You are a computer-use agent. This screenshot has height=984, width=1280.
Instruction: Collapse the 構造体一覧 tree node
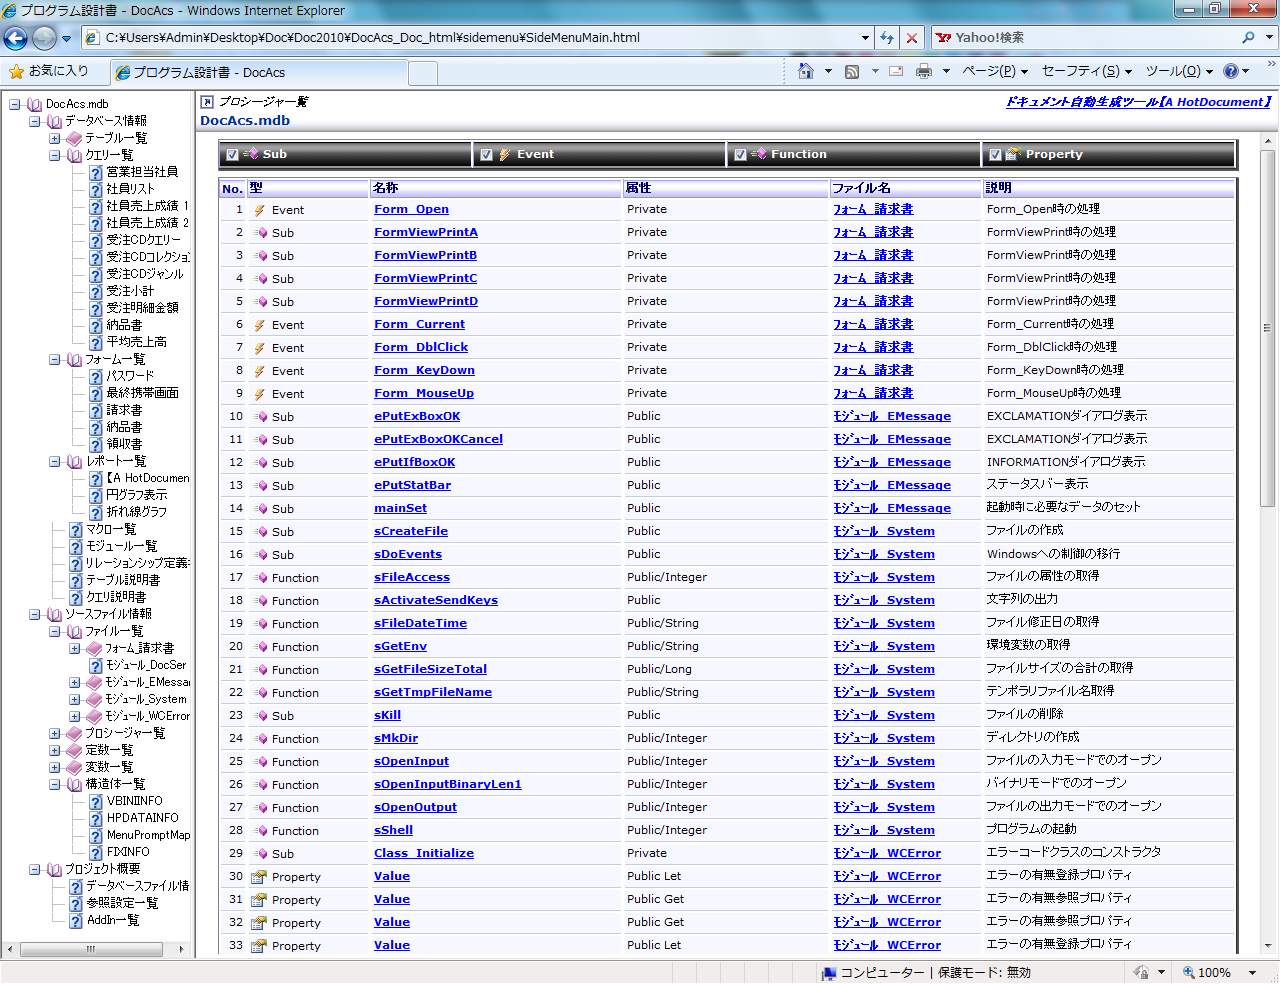[55, 784]
